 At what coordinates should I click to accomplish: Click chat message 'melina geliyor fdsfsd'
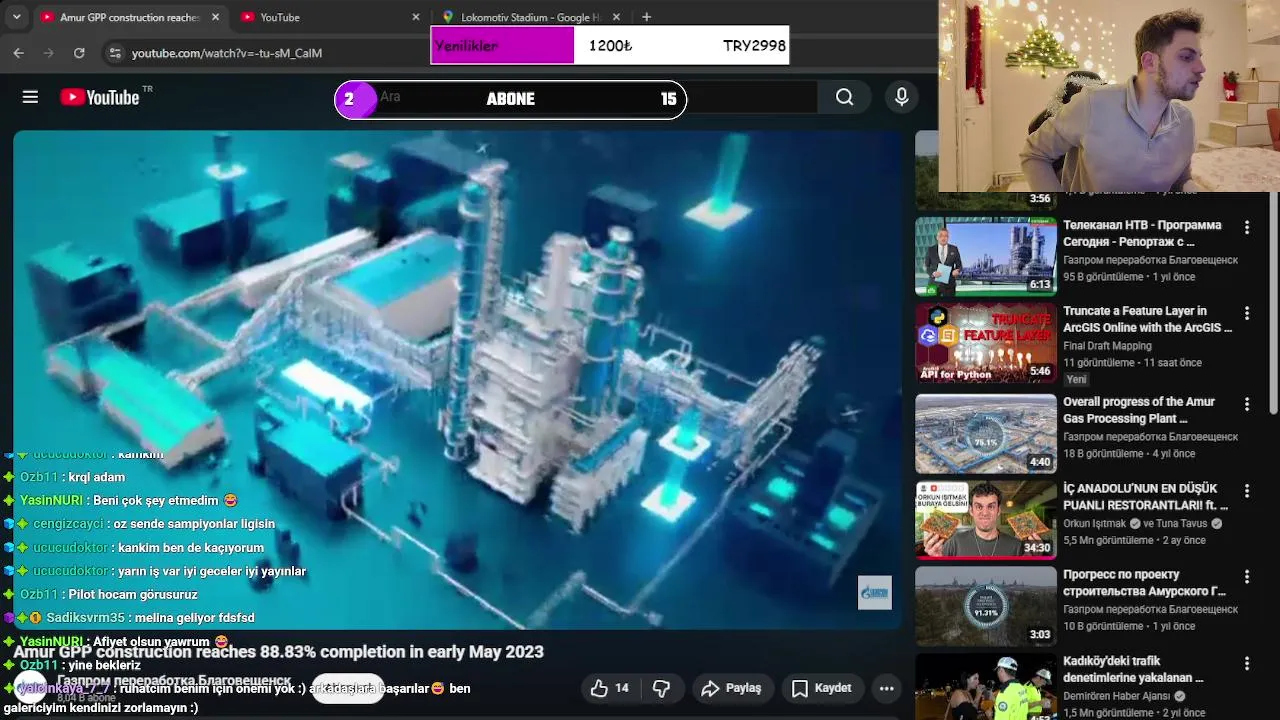[193, 618]
